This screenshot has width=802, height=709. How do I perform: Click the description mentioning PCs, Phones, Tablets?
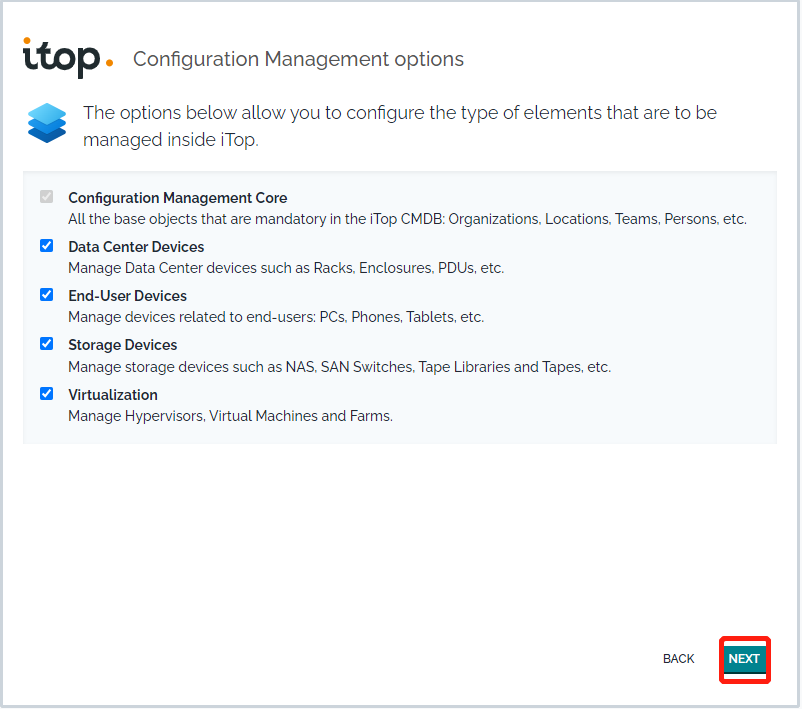(x=276, y=317)
